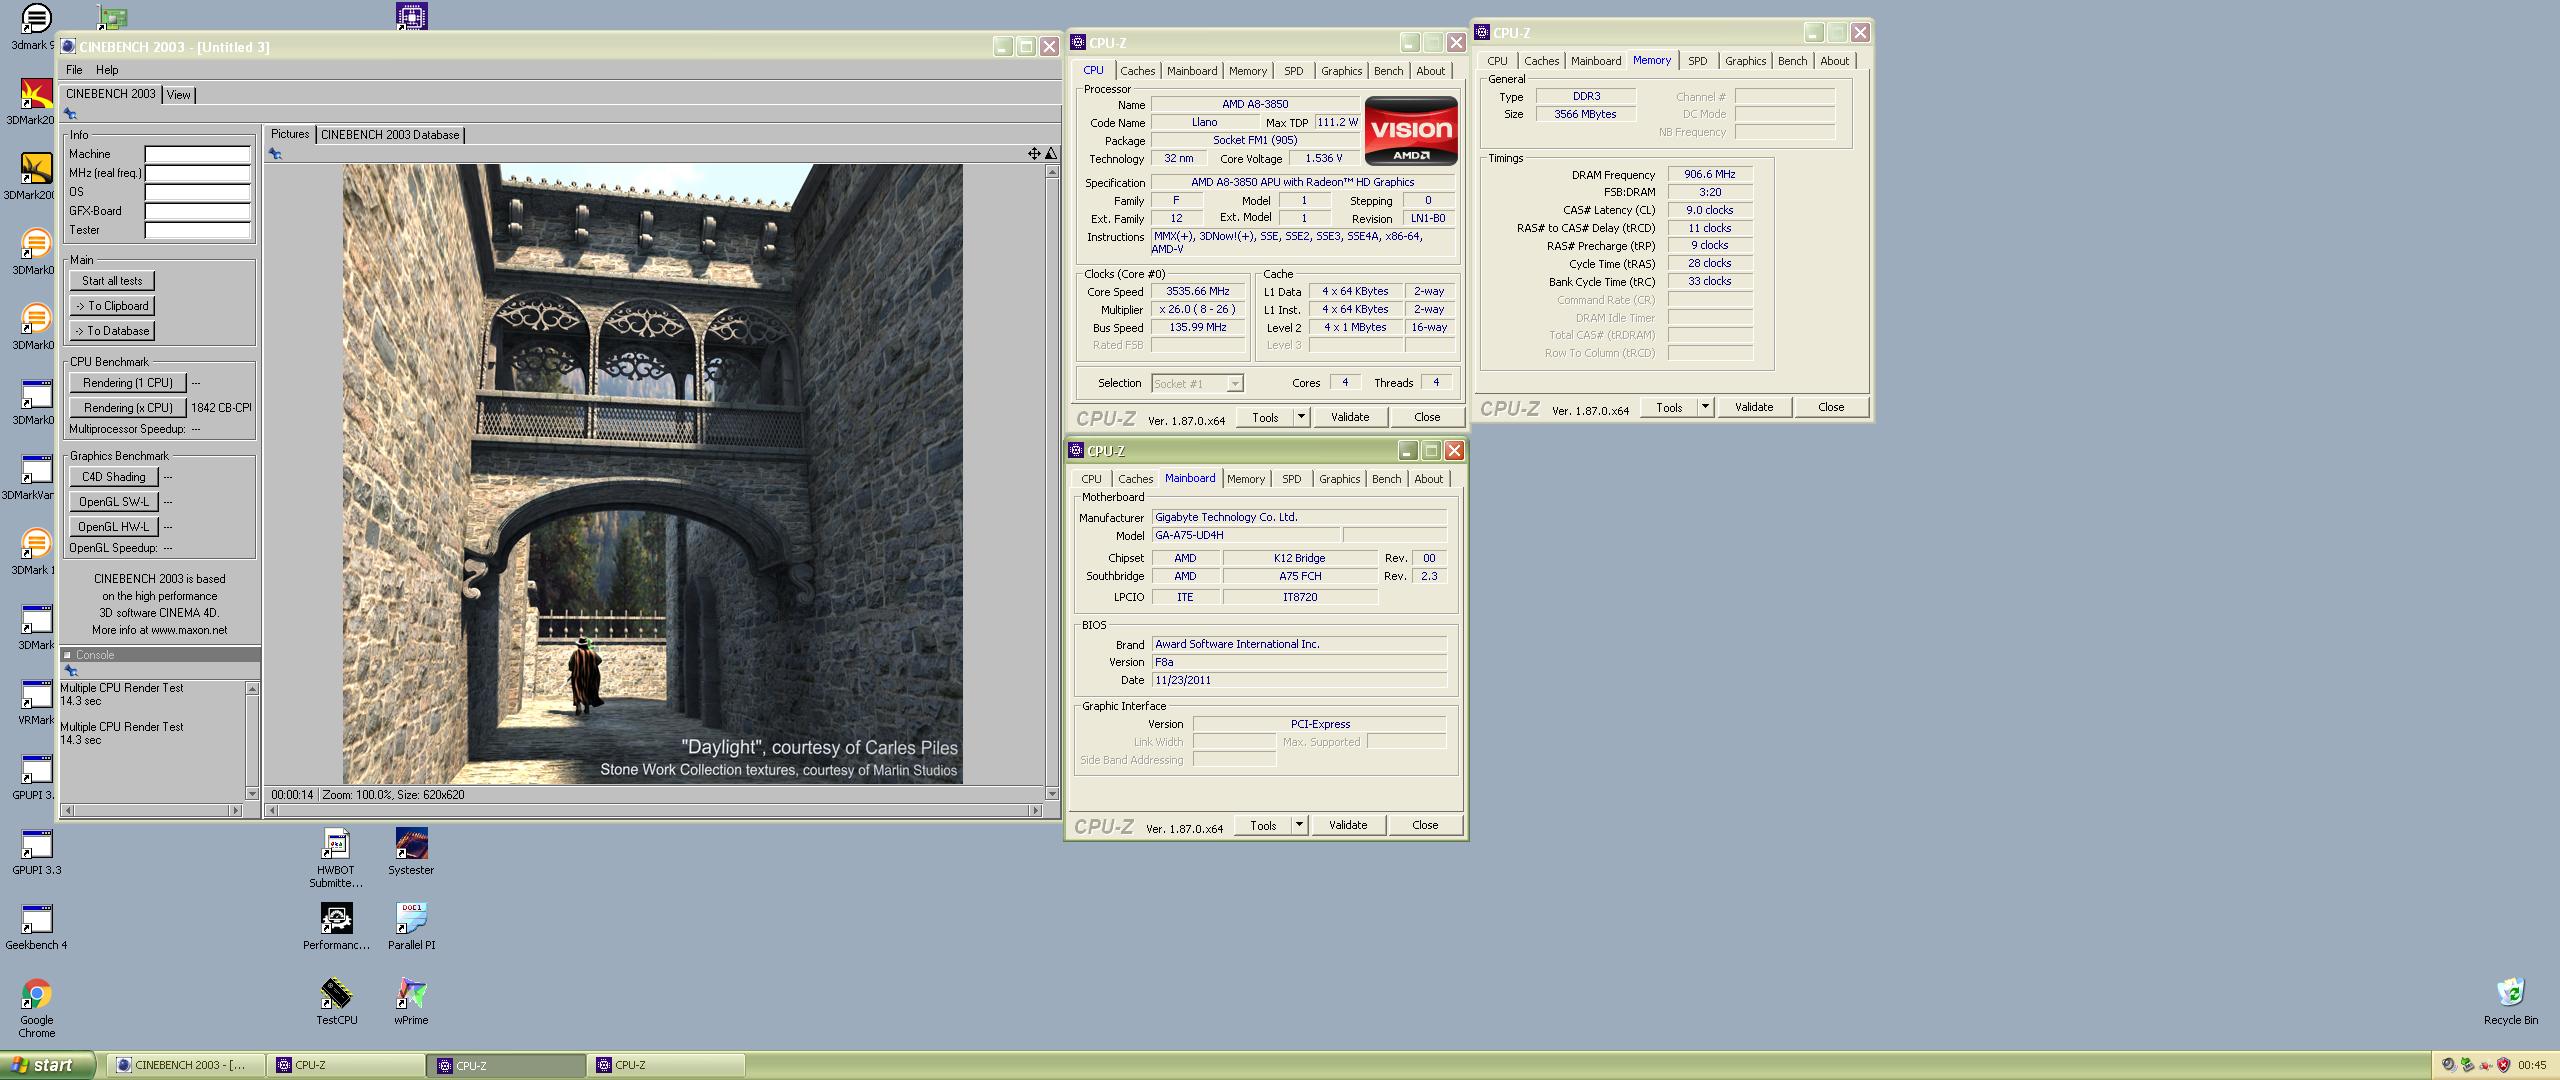Open Google Chrome desktop icon
2560x1080 pixels.
pyautogui.click(x=36, y=994)
